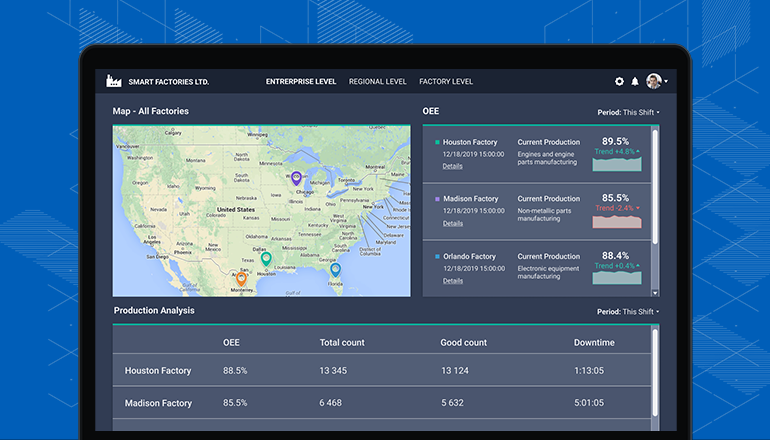This screenshot has width=770, height=440.
Task: Open Details link for Madison Factory
Action: click(x=453, y=223)
